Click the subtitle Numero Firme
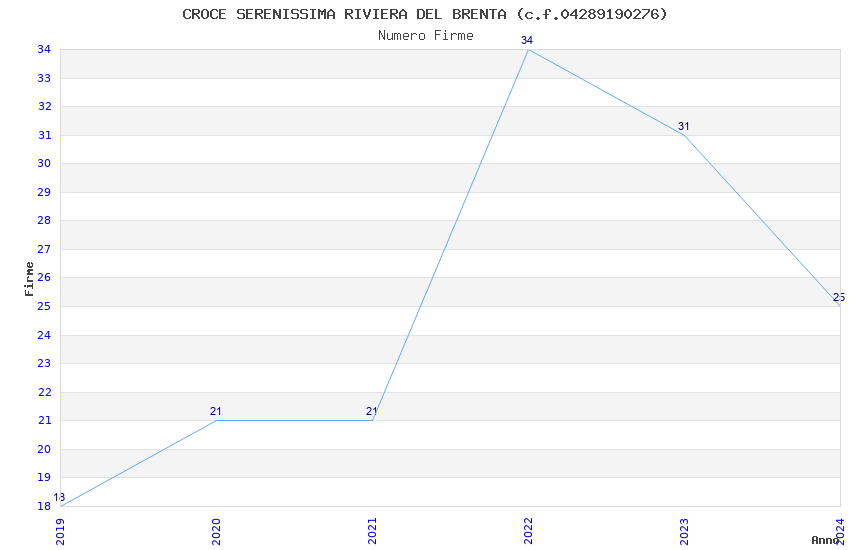Image resolution: width=850 pixels, height=550 pixels. tap(426, 35)
